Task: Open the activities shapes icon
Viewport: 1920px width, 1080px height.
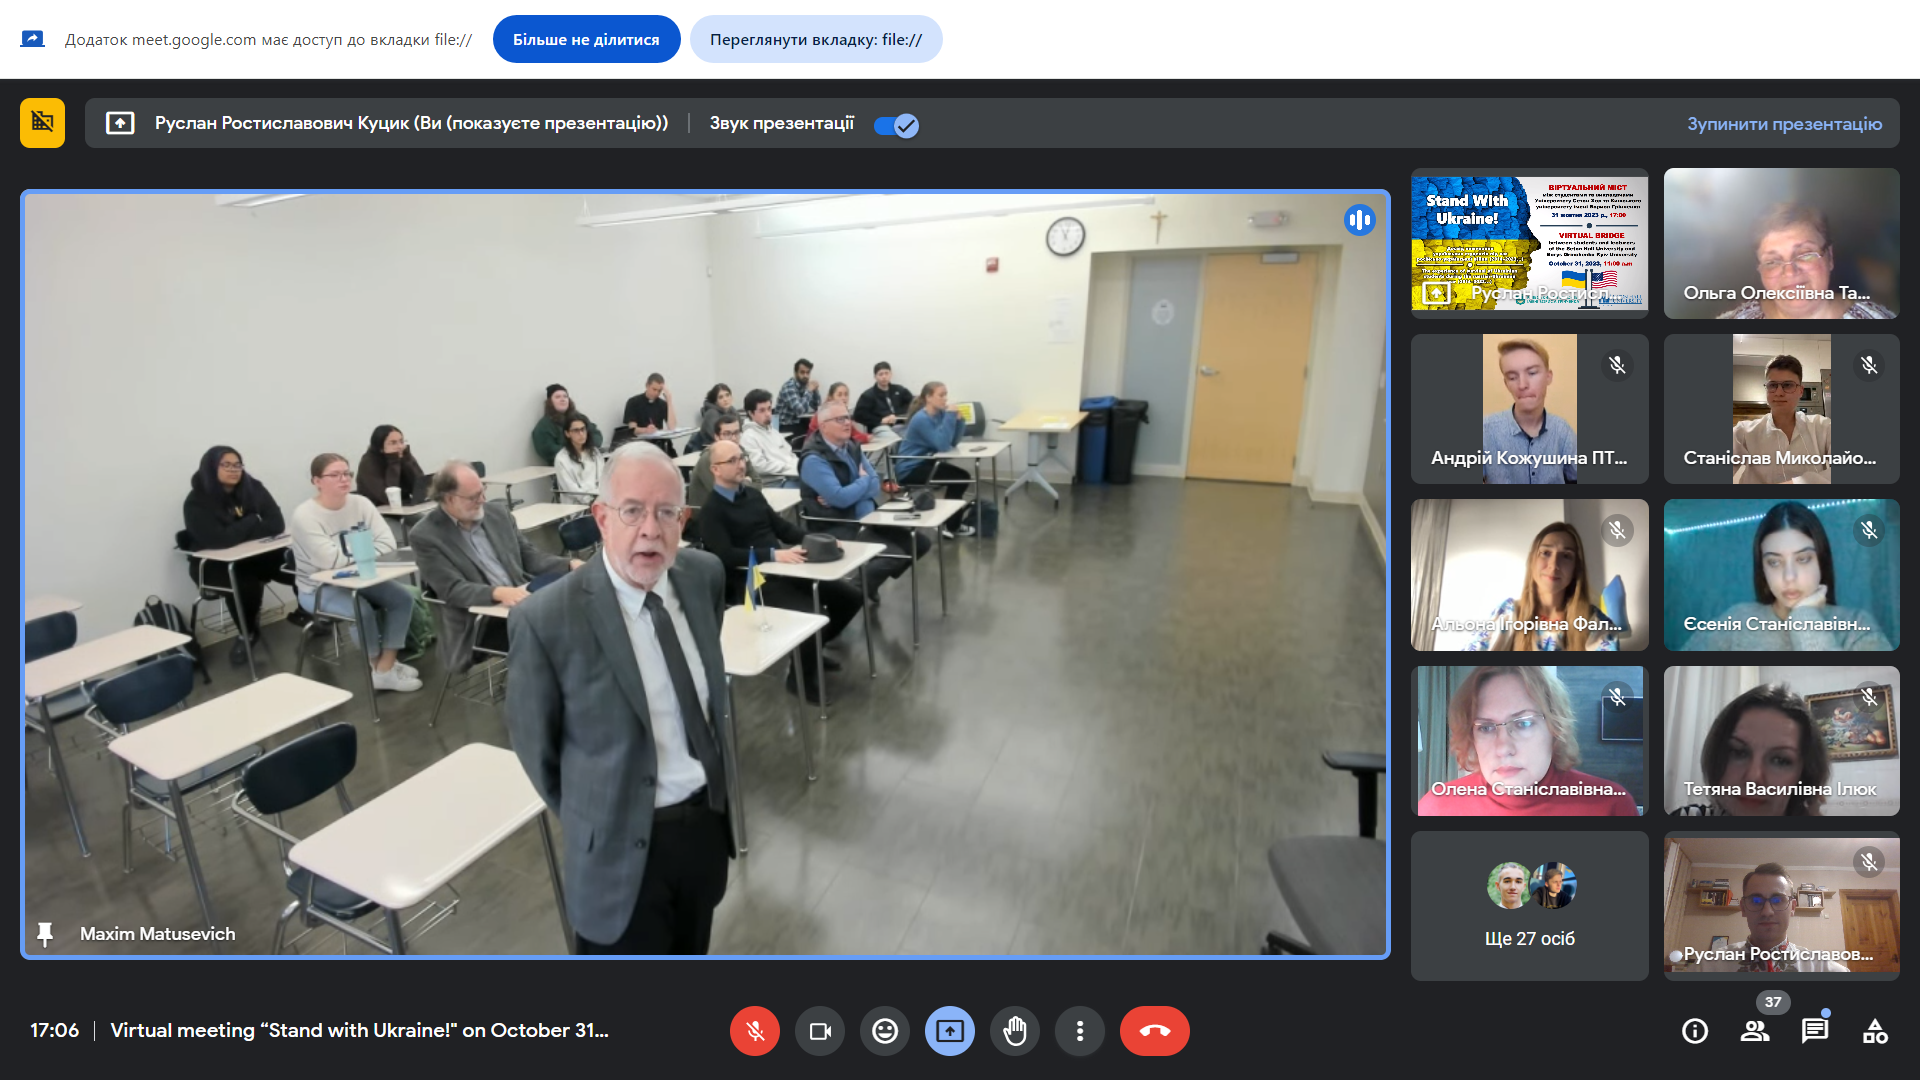Action: [x=1875, y=1031]
